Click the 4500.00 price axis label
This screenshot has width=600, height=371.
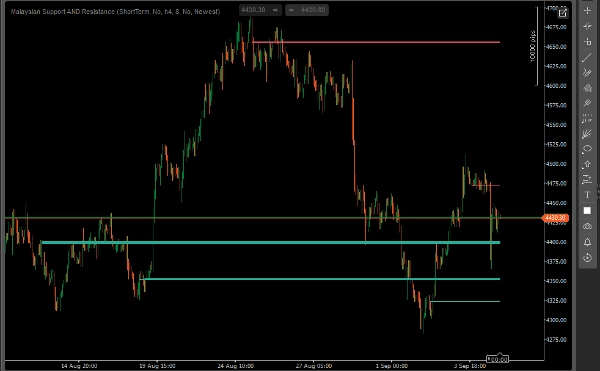[557, 164]
